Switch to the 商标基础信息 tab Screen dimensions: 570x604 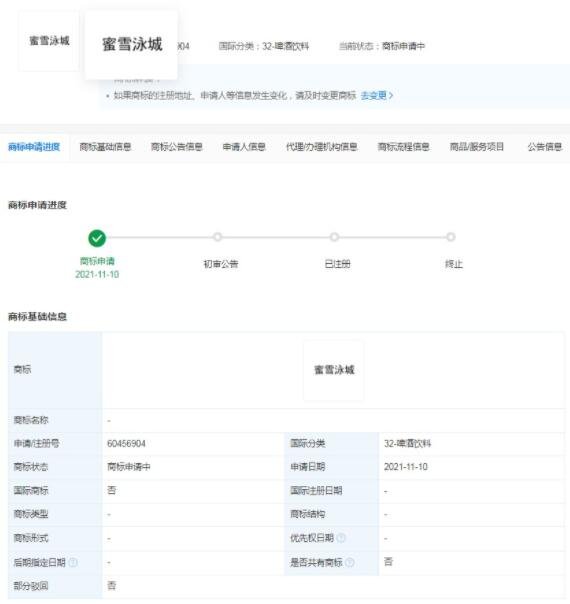pos(105,147)
